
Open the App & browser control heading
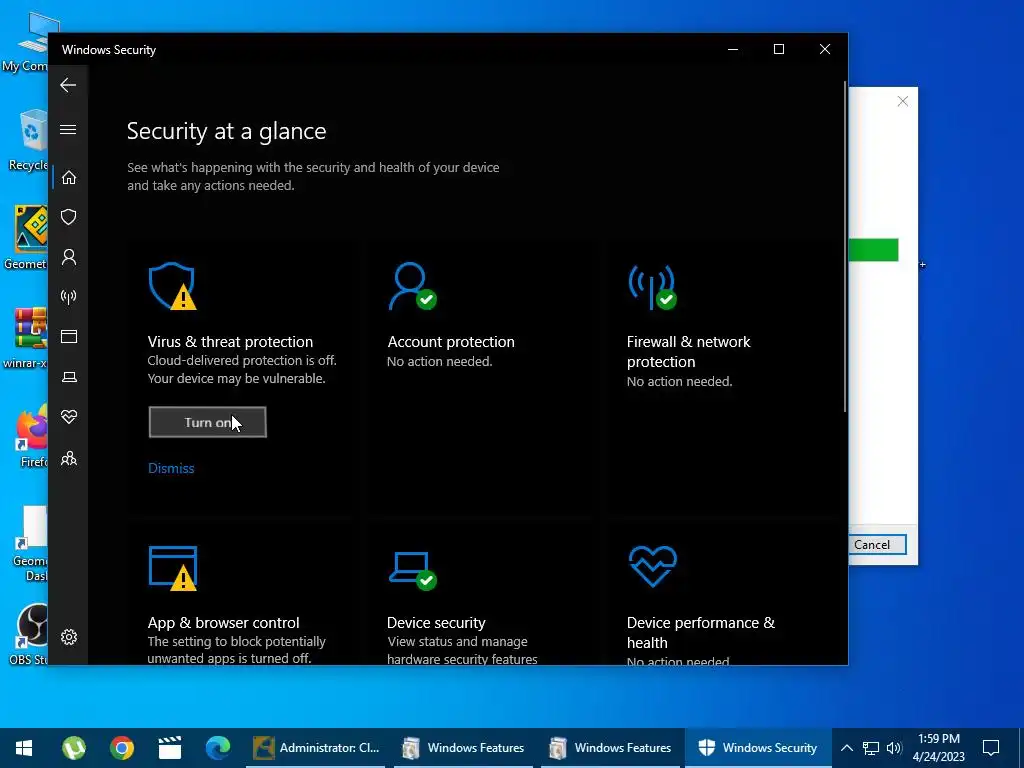(x=223, y=622)
